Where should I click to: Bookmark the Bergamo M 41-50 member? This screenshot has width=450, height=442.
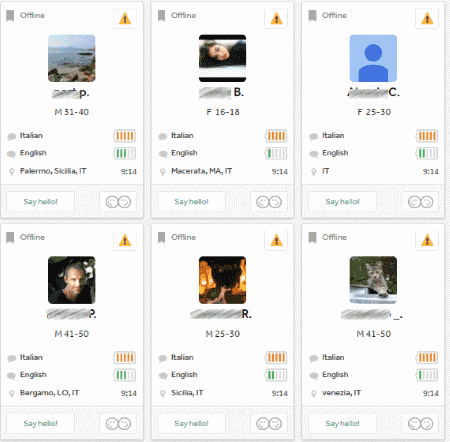[x=10, y=238]
